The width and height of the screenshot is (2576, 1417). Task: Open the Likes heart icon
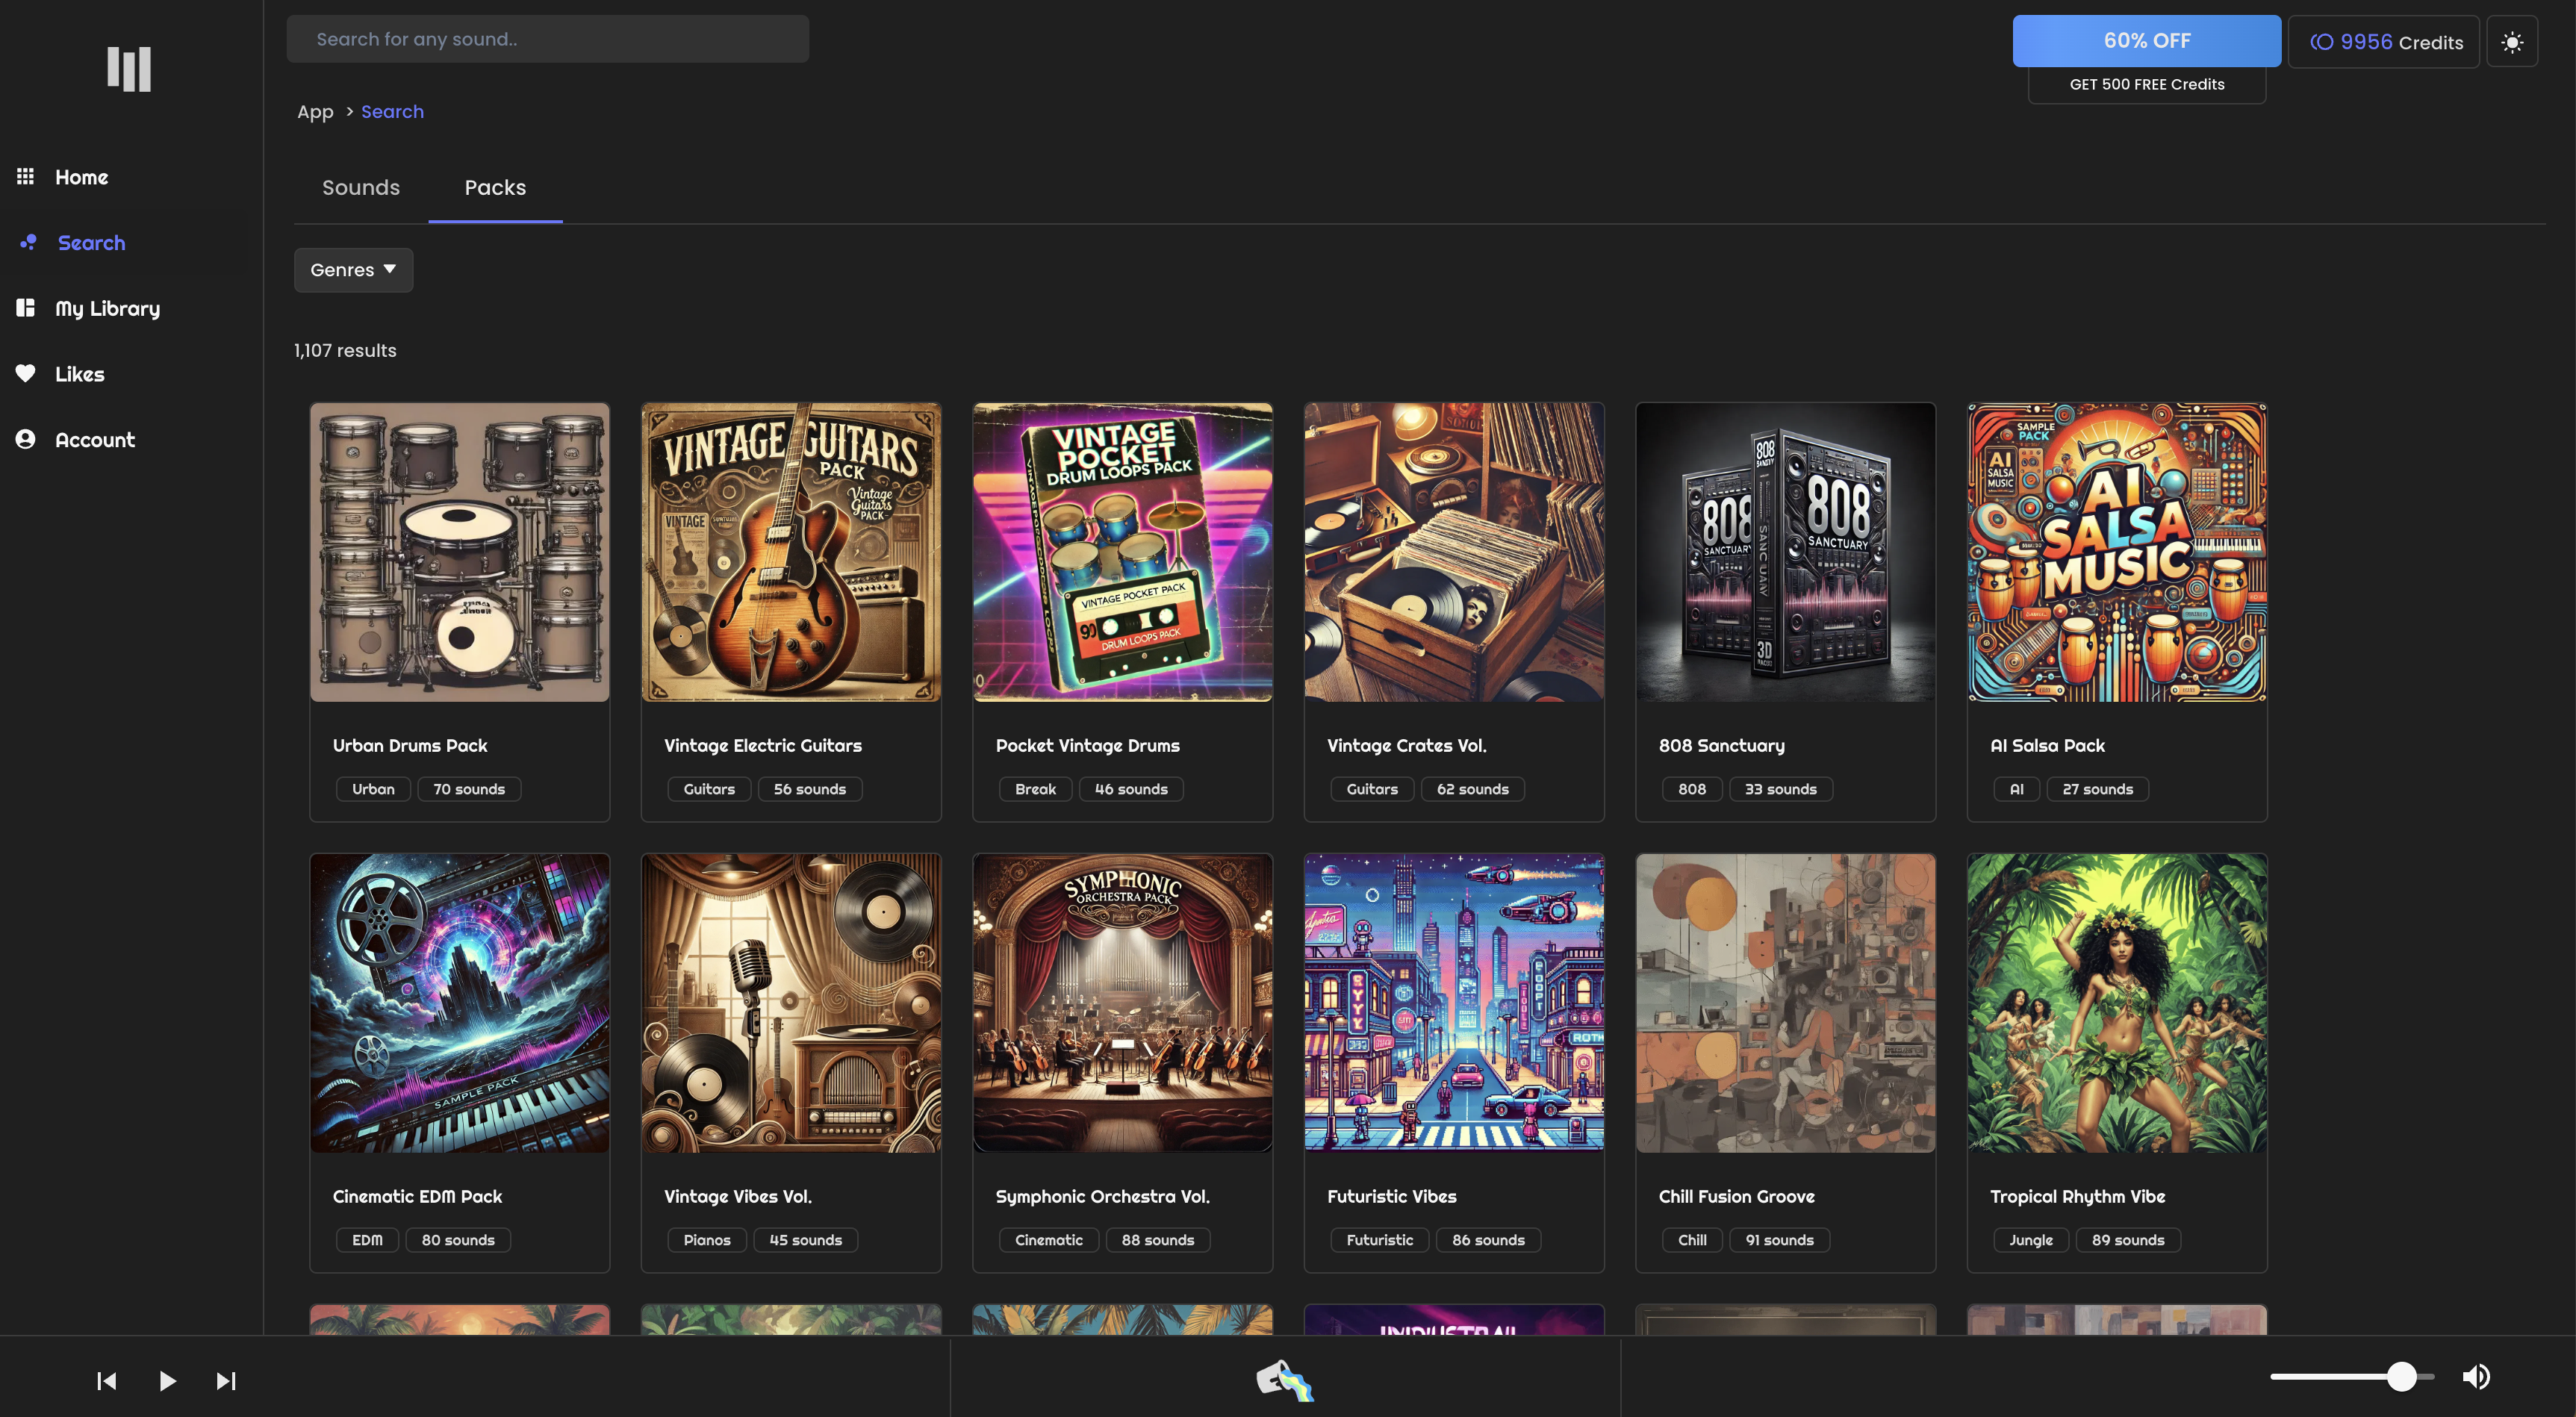(x=26, y=374)
